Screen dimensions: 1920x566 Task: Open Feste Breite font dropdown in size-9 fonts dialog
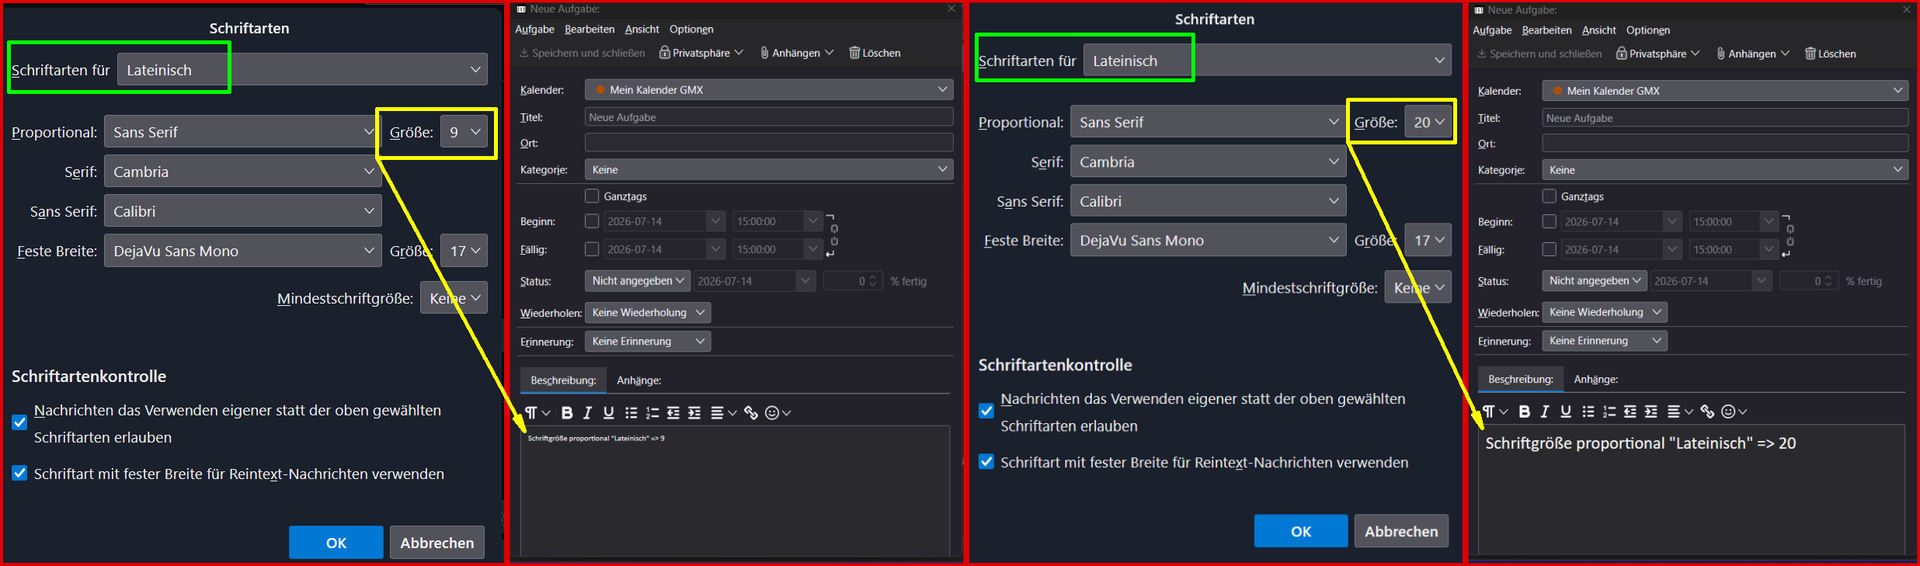click(241, 251)
